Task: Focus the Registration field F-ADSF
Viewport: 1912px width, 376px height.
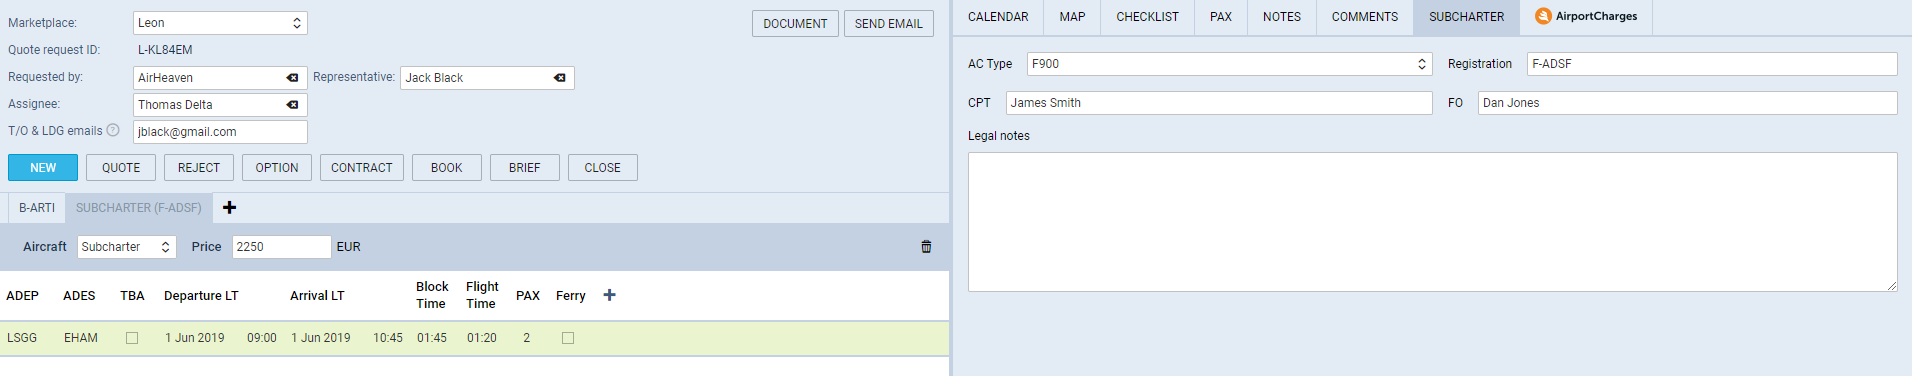Action: 1712,64
